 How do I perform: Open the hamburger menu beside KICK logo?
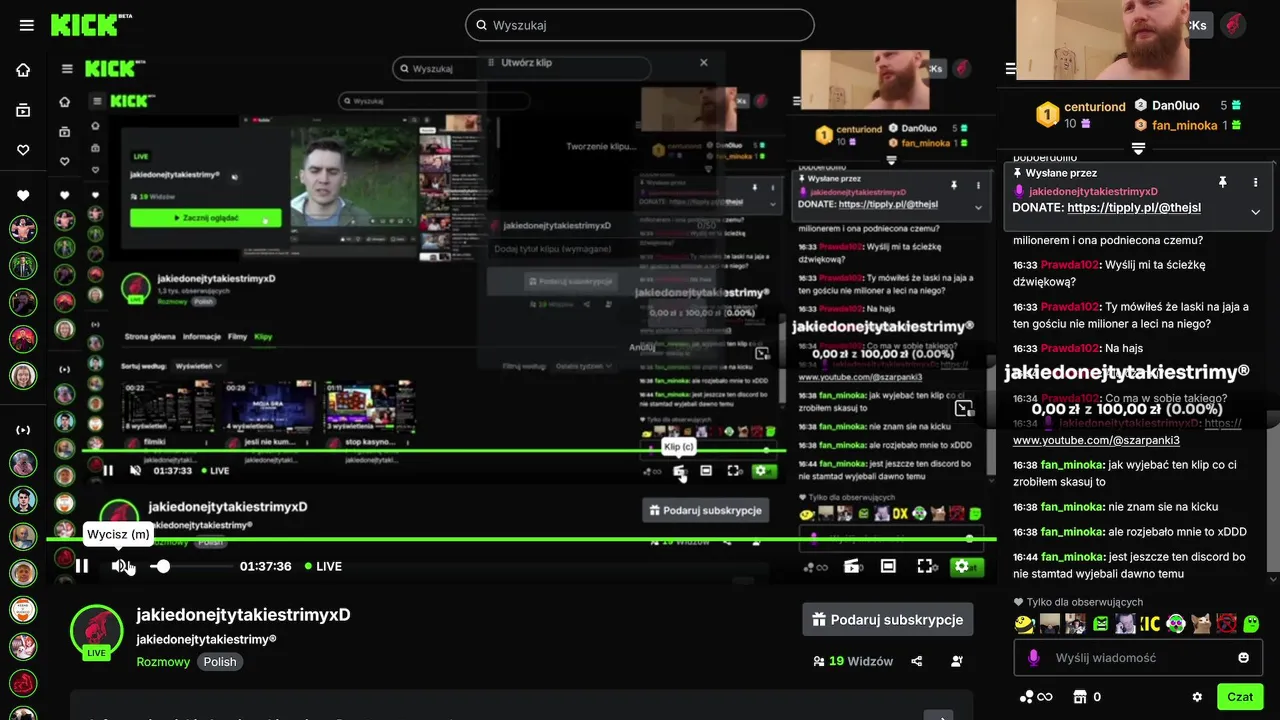click(x=27, y=25)
